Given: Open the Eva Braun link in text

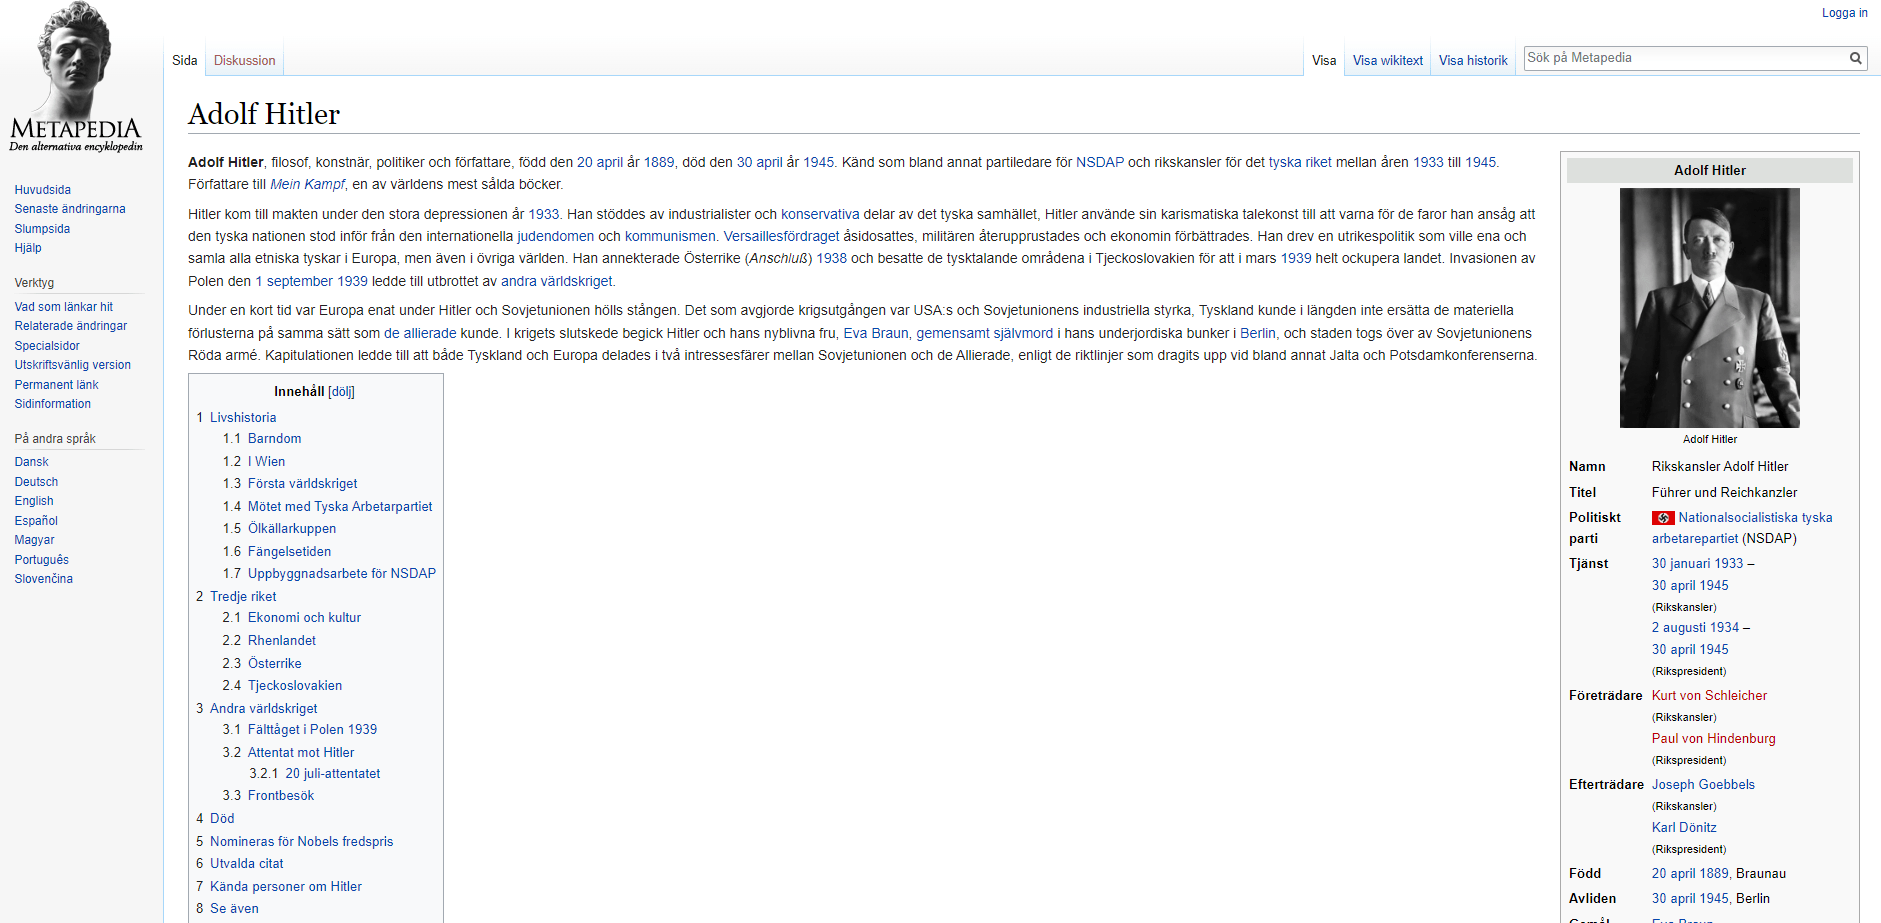Looking at the screenshot, I should [x=876, y=334].
